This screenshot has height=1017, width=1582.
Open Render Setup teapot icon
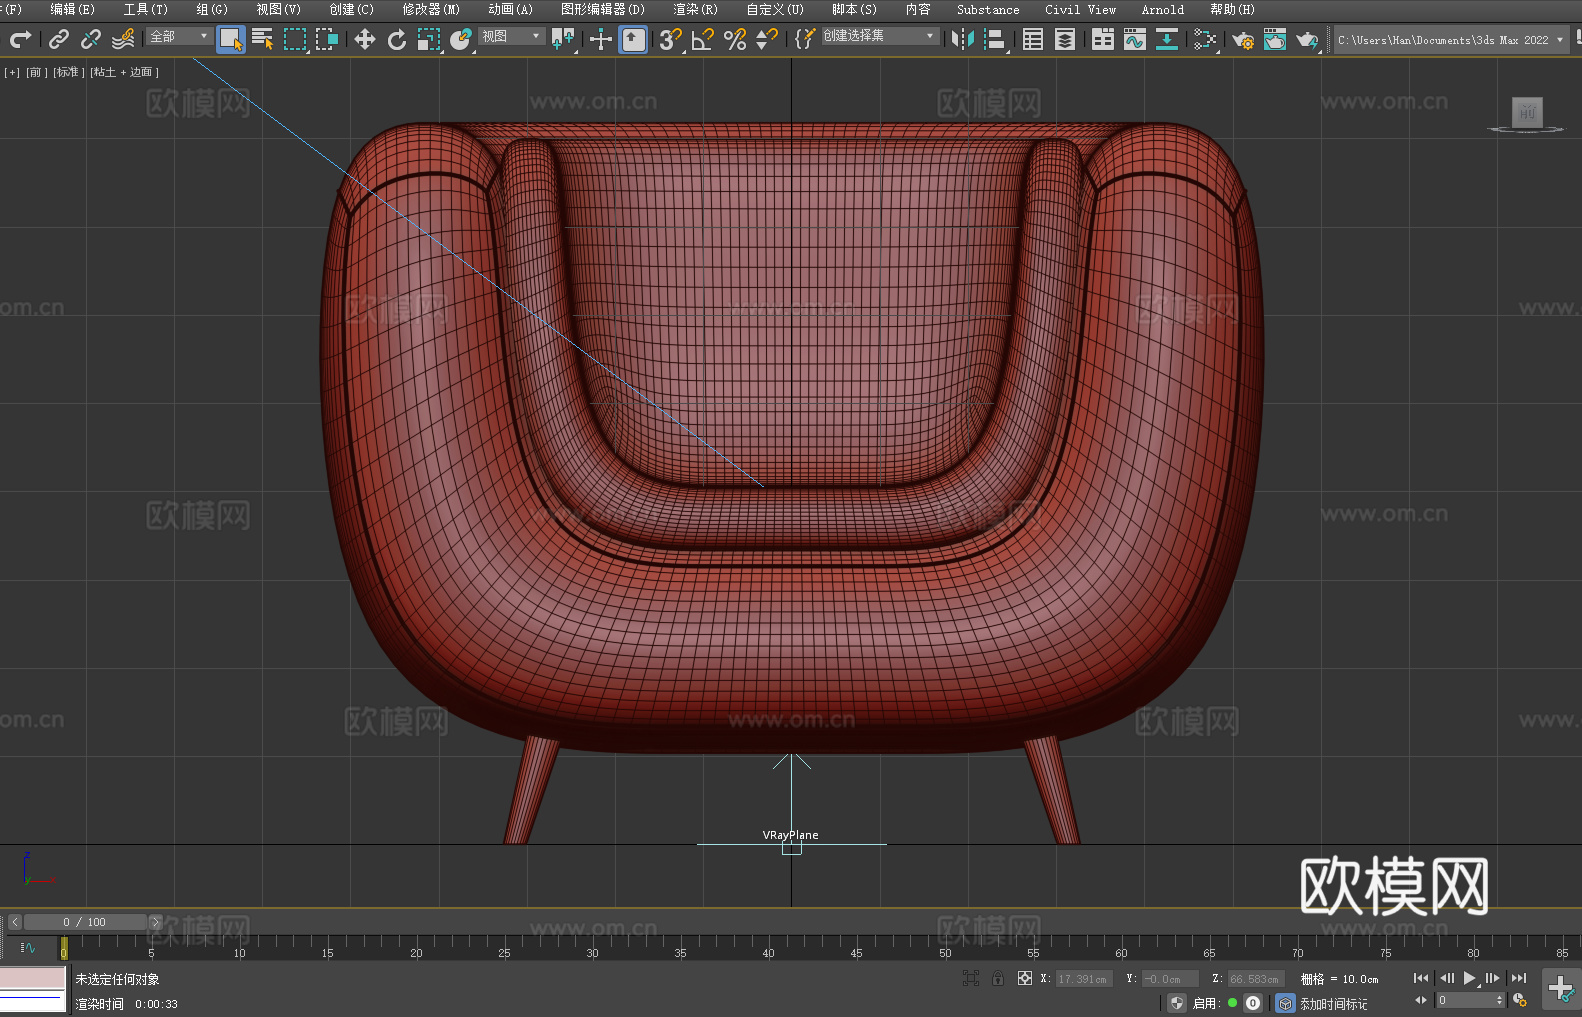pos(1243,39)
